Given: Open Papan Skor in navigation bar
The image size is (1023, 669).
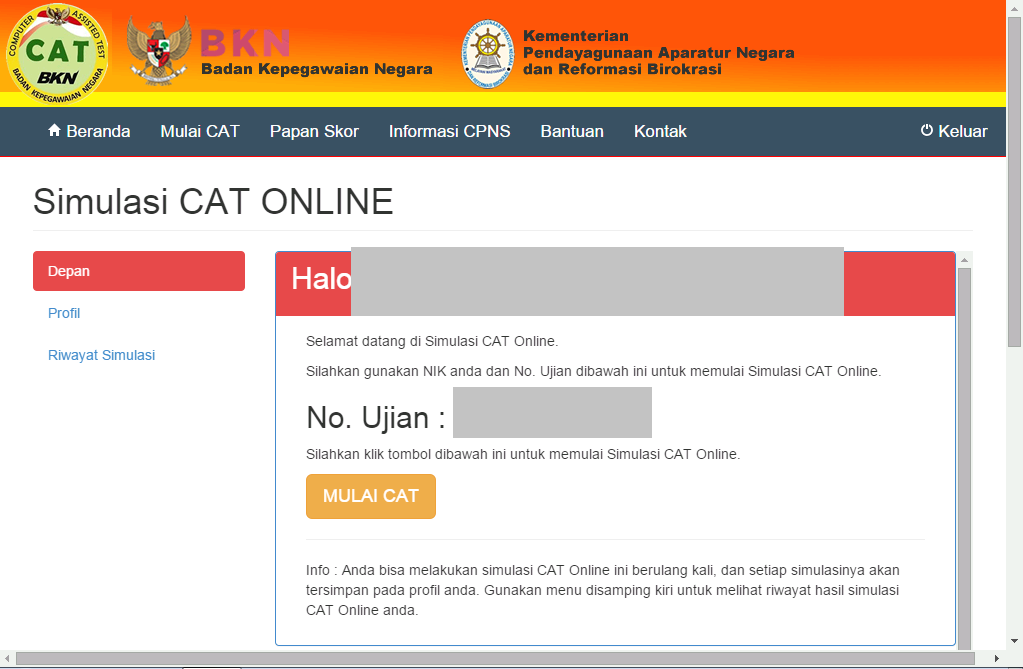Looking at the screenshot, I should [314, 131].
